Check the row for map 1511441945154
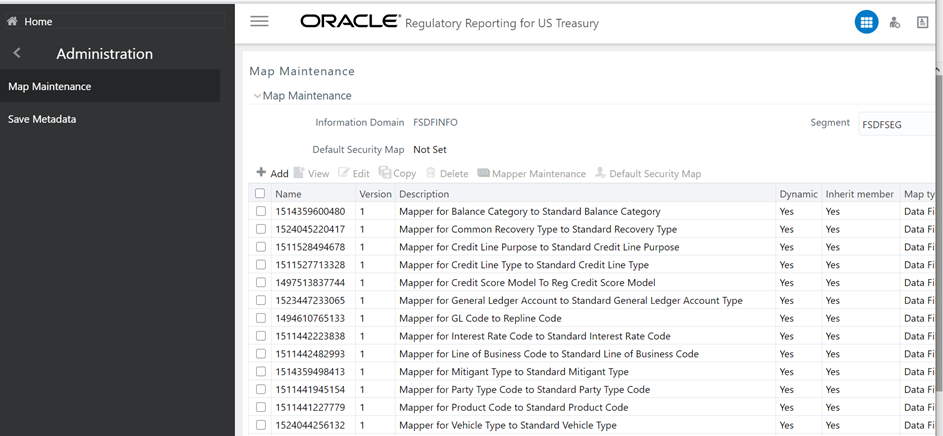 point(260,389)
